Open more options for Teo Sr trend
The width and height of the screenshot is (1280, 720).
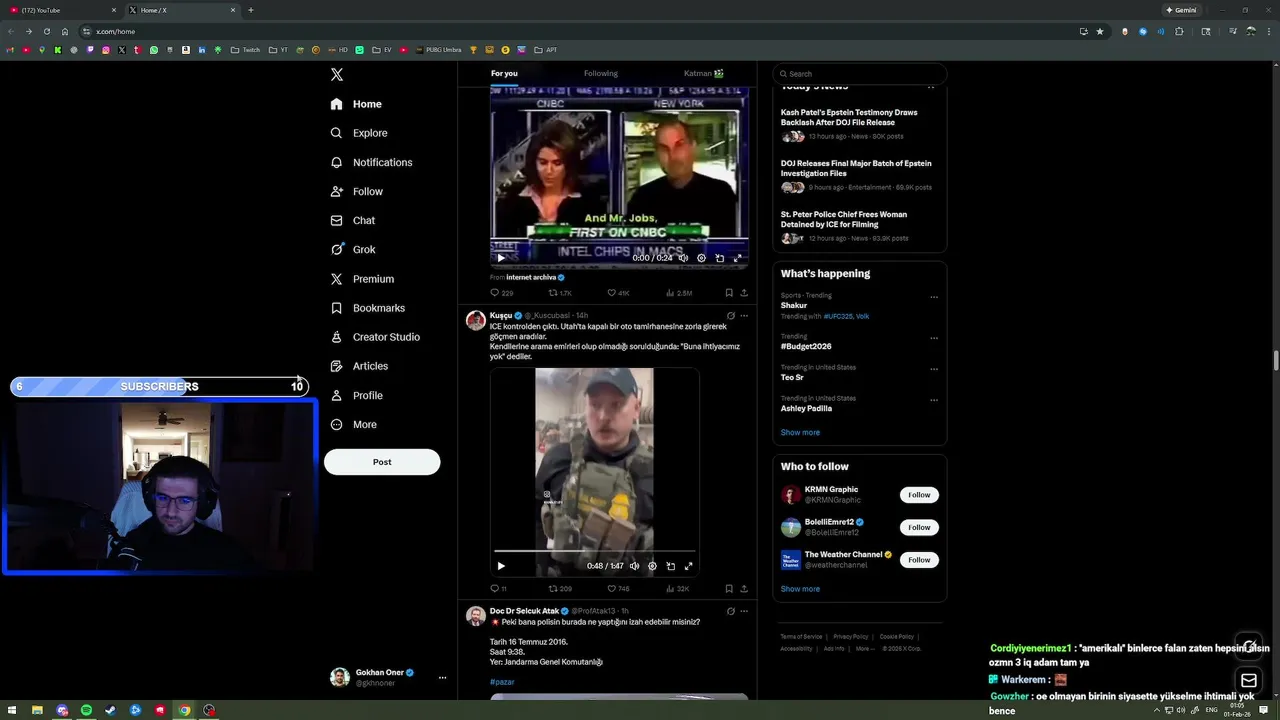tap(934, 369)
